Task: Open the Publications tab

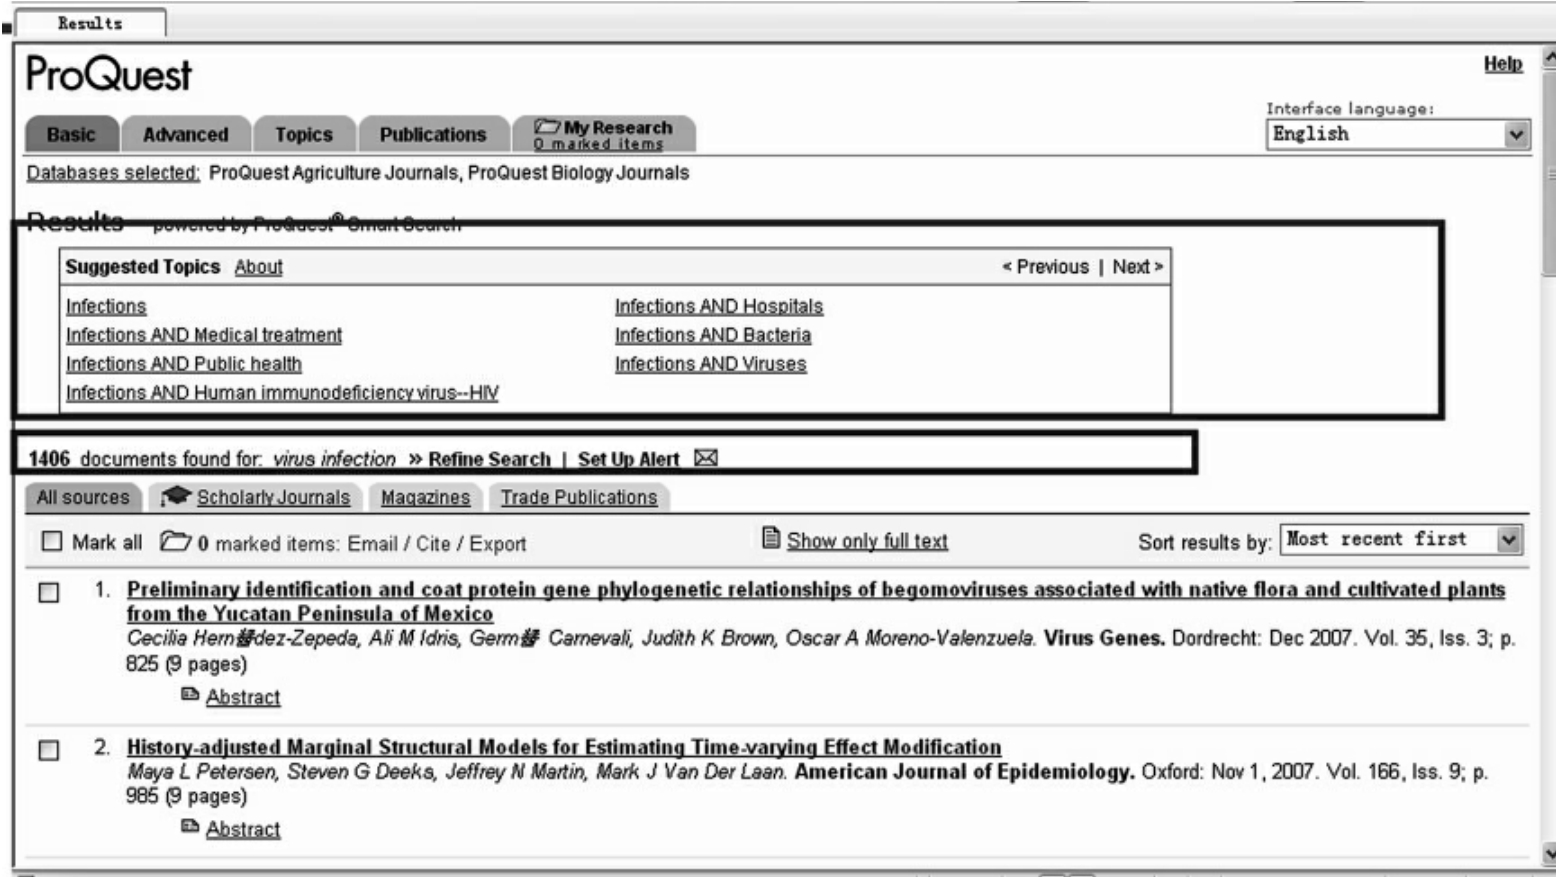Action: tap(432, 134)
